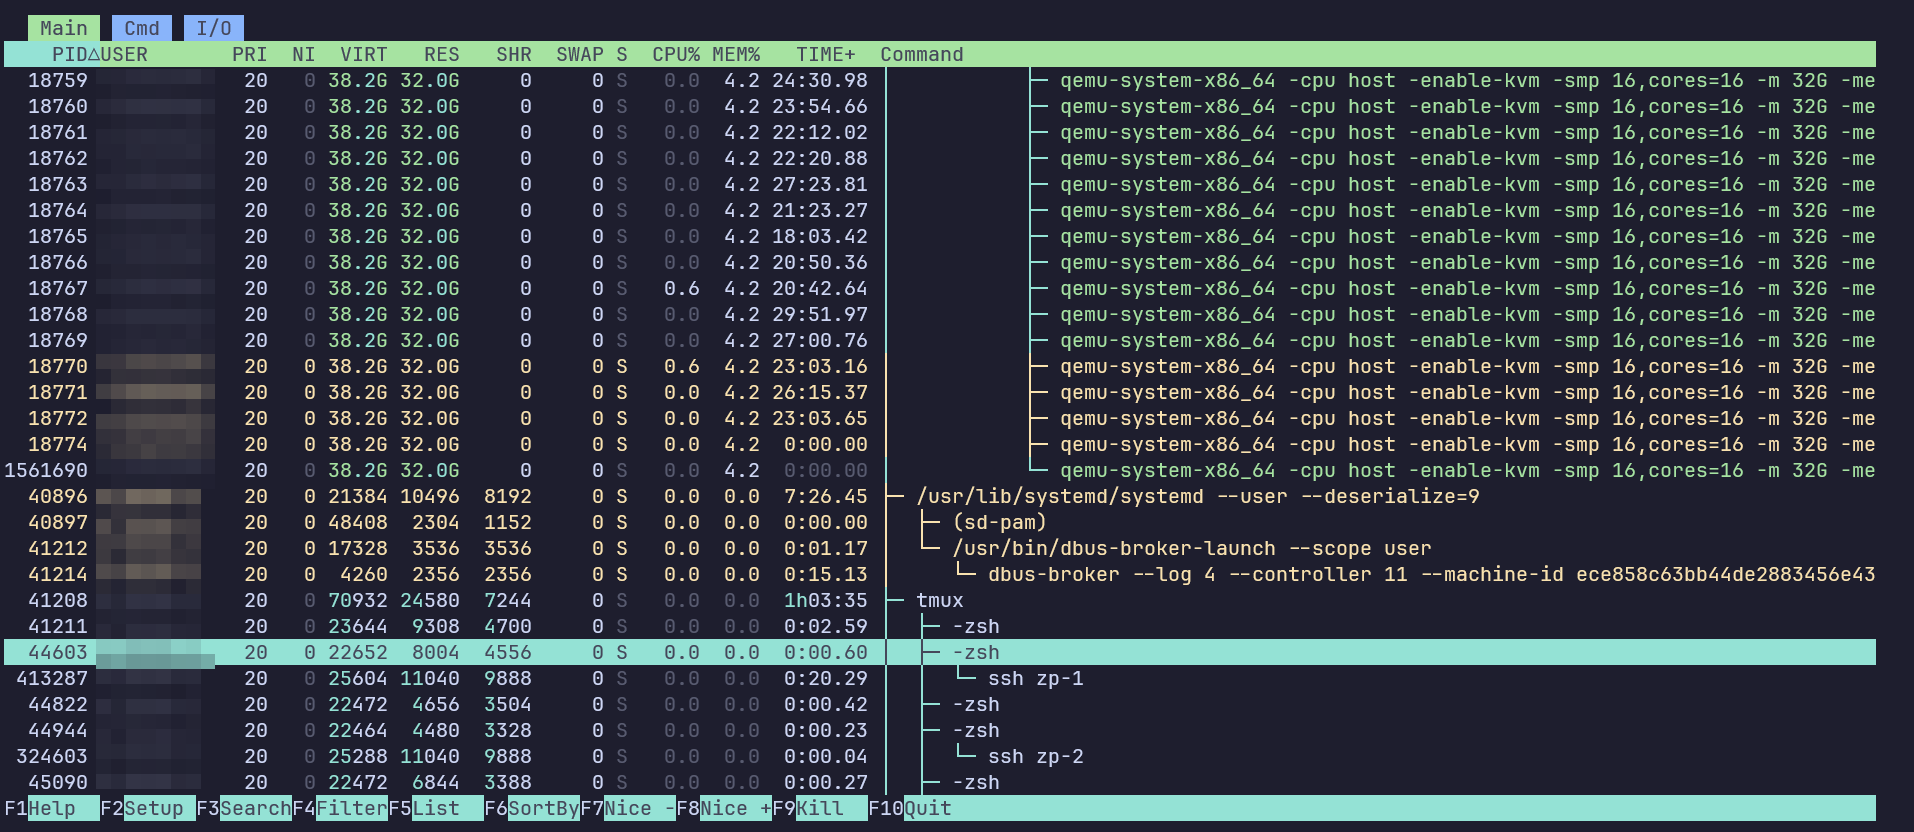
Task: Select the (sd-pam) process row
Action: click(x=940, y=522)
